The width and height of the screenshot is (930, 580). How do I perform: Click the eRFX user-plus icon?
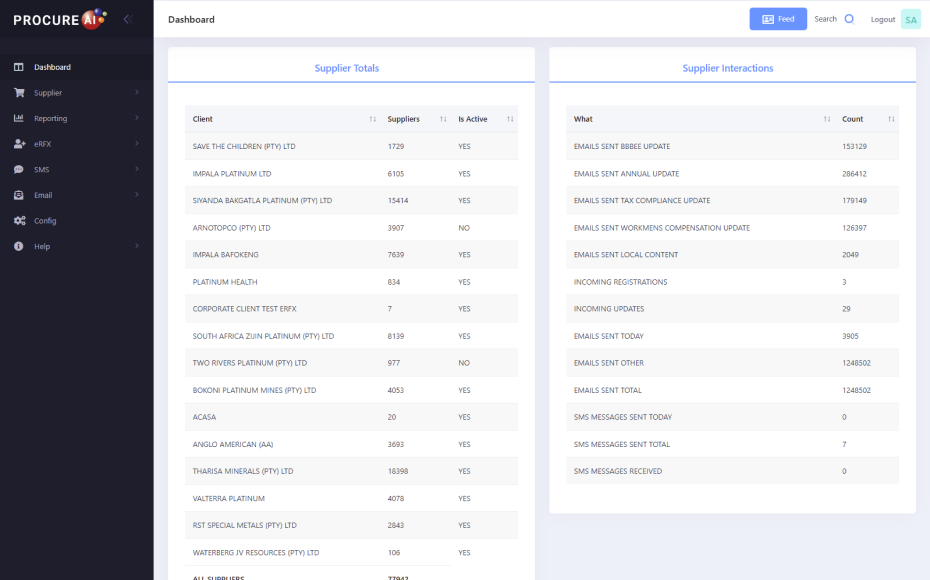(x=20, y=144)
